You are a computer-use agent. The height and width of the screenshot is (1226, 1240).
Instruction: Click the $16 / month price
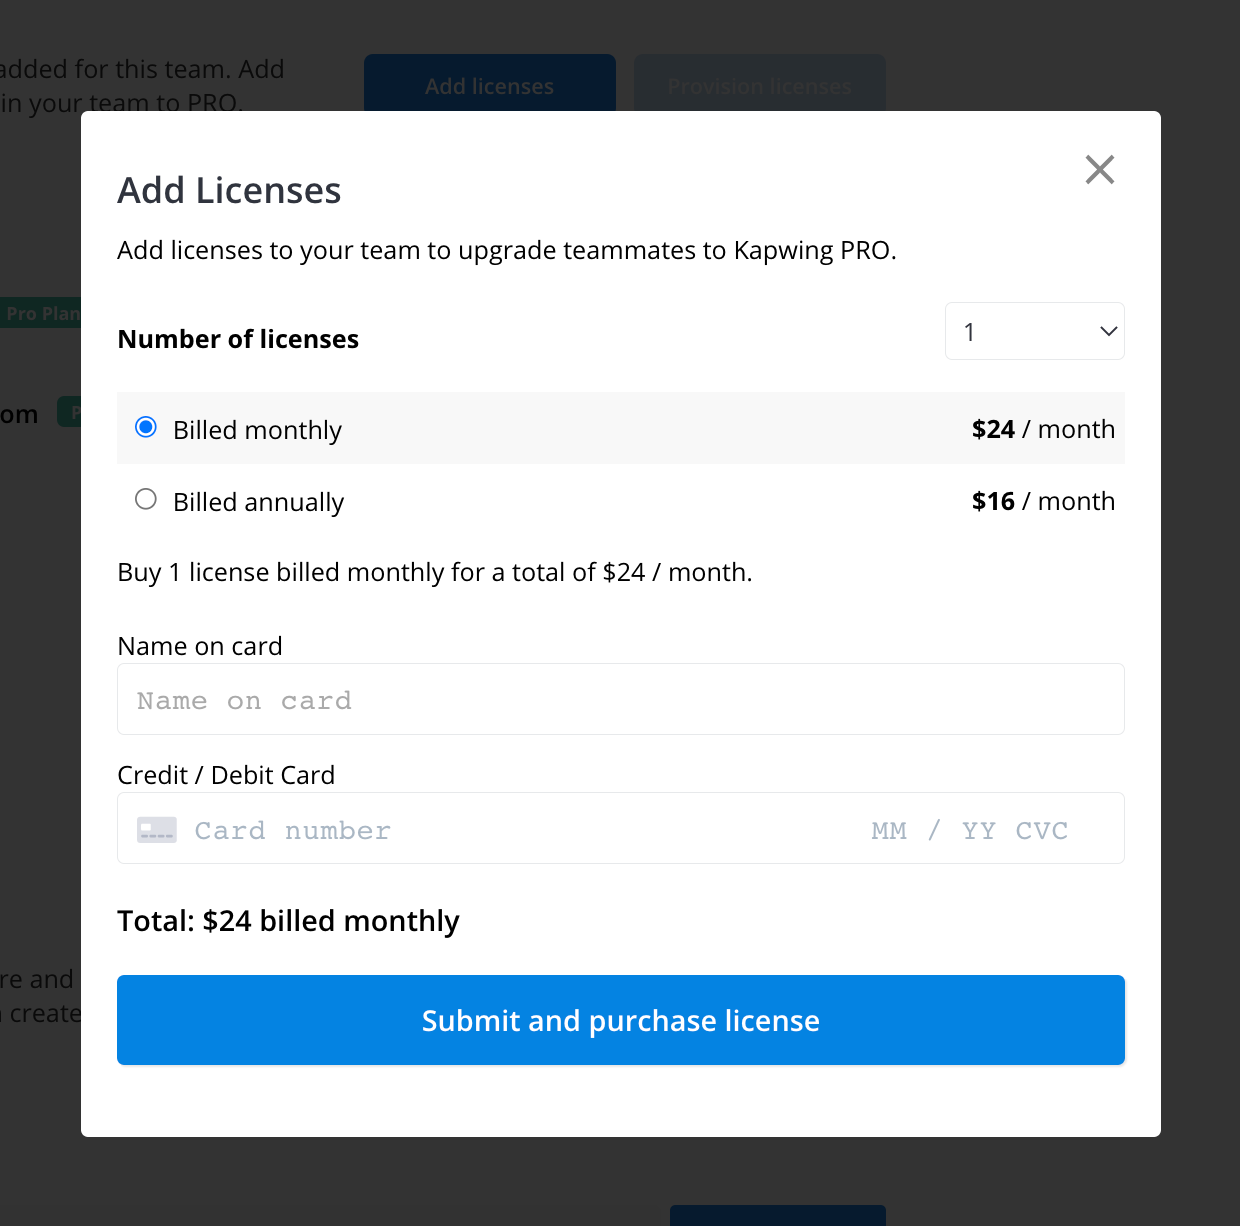[x=1042, y=501]
